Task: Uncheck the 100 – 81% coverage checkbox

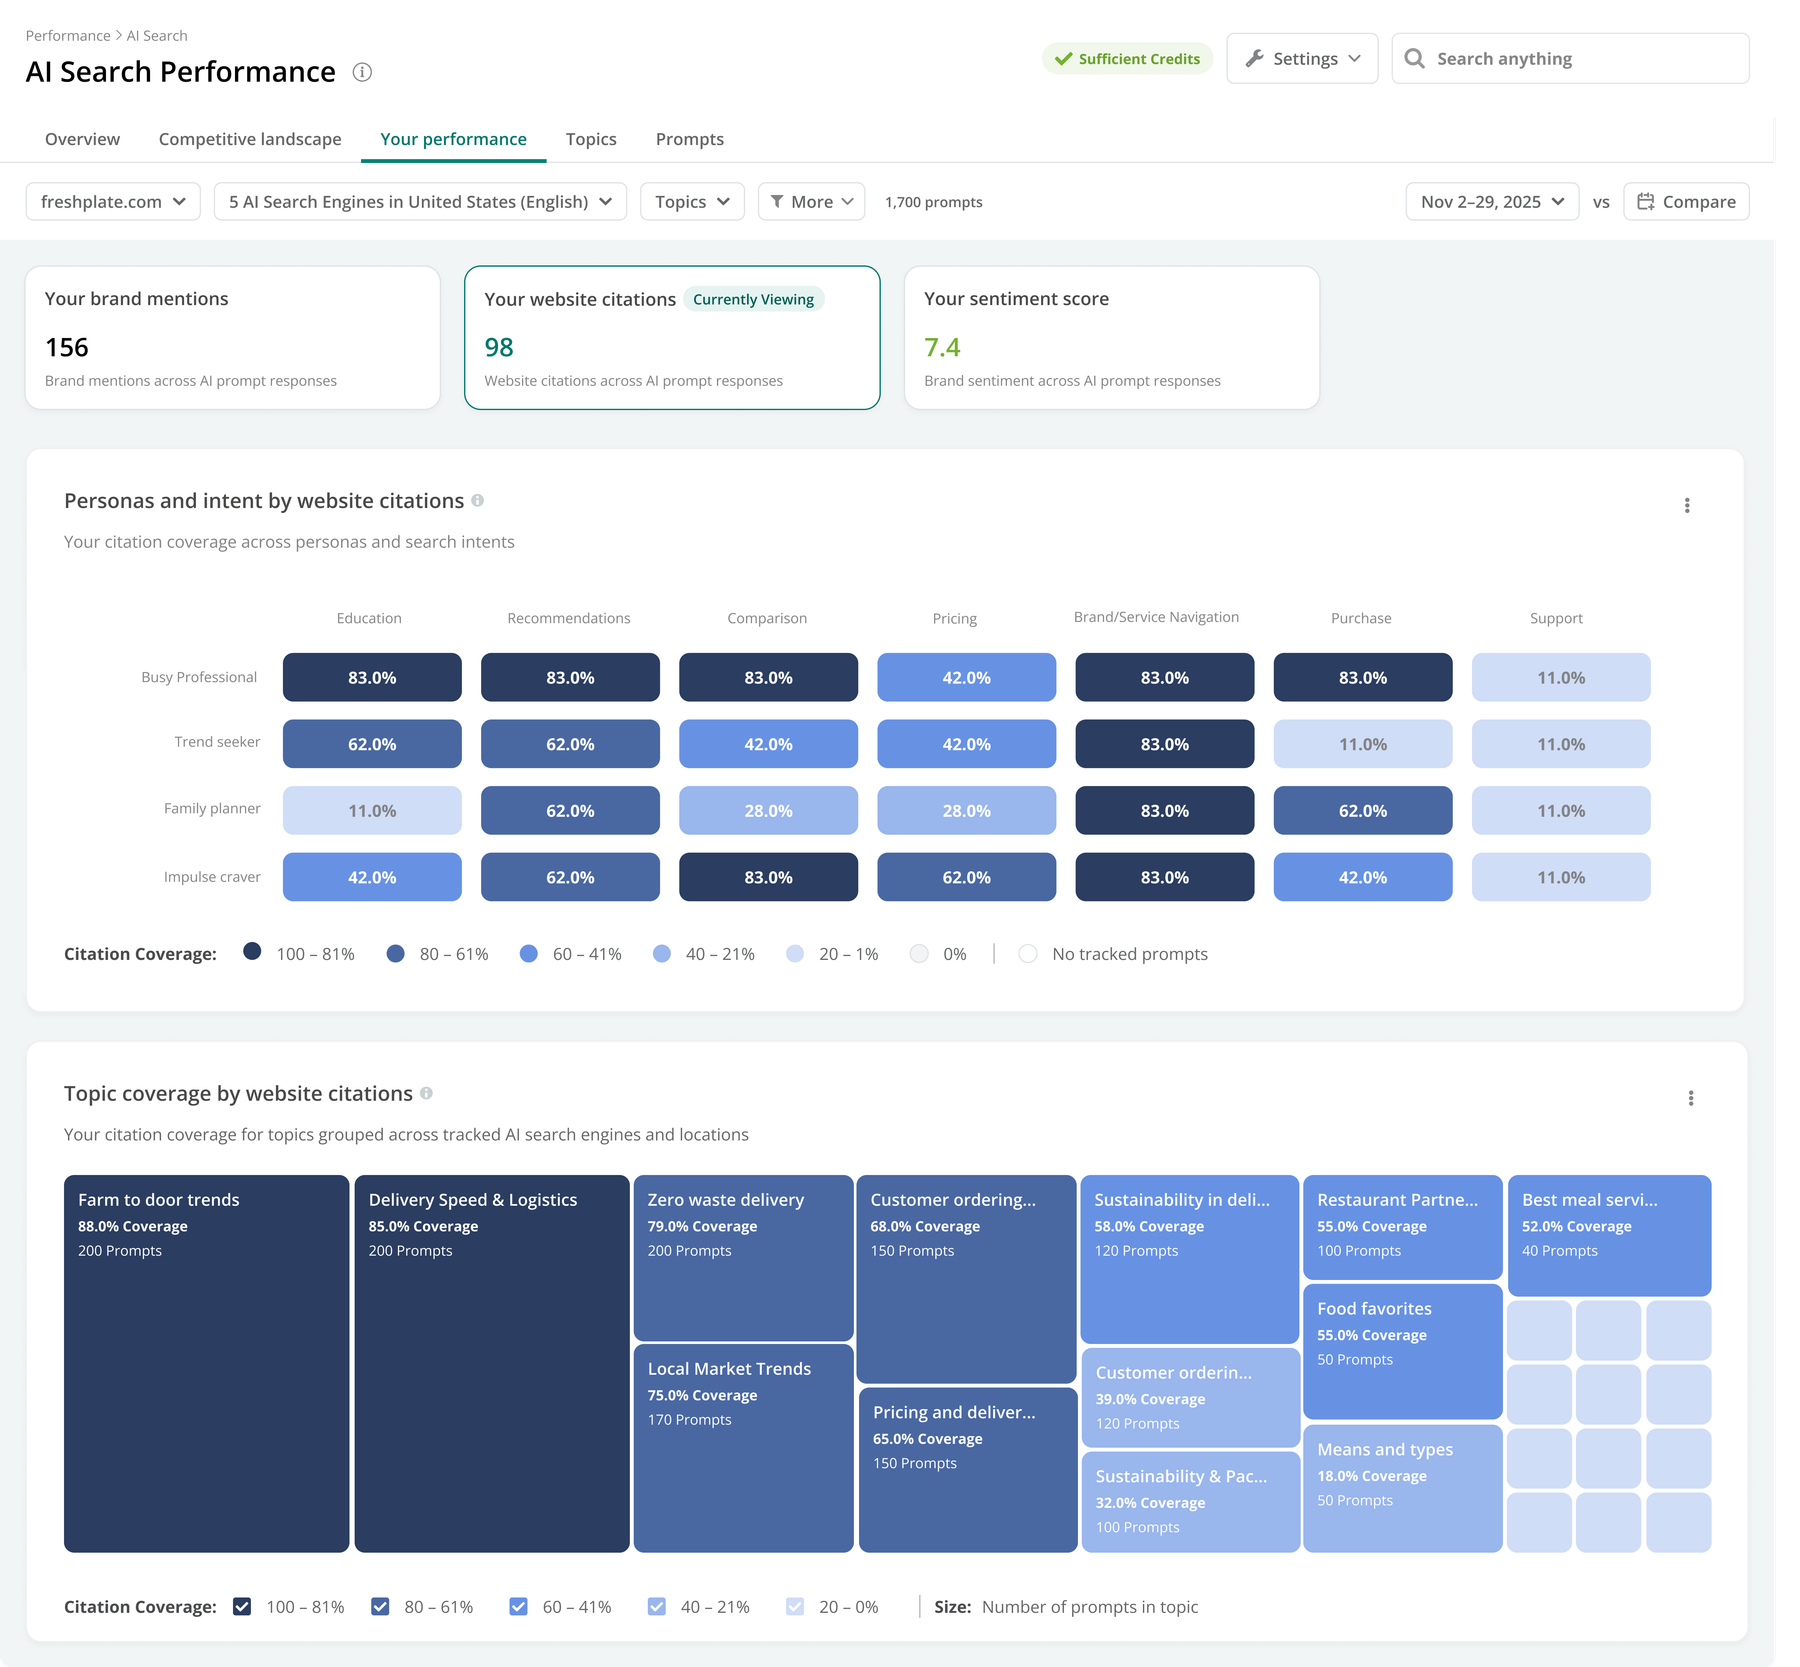Action: click(x=242, y=1606)
